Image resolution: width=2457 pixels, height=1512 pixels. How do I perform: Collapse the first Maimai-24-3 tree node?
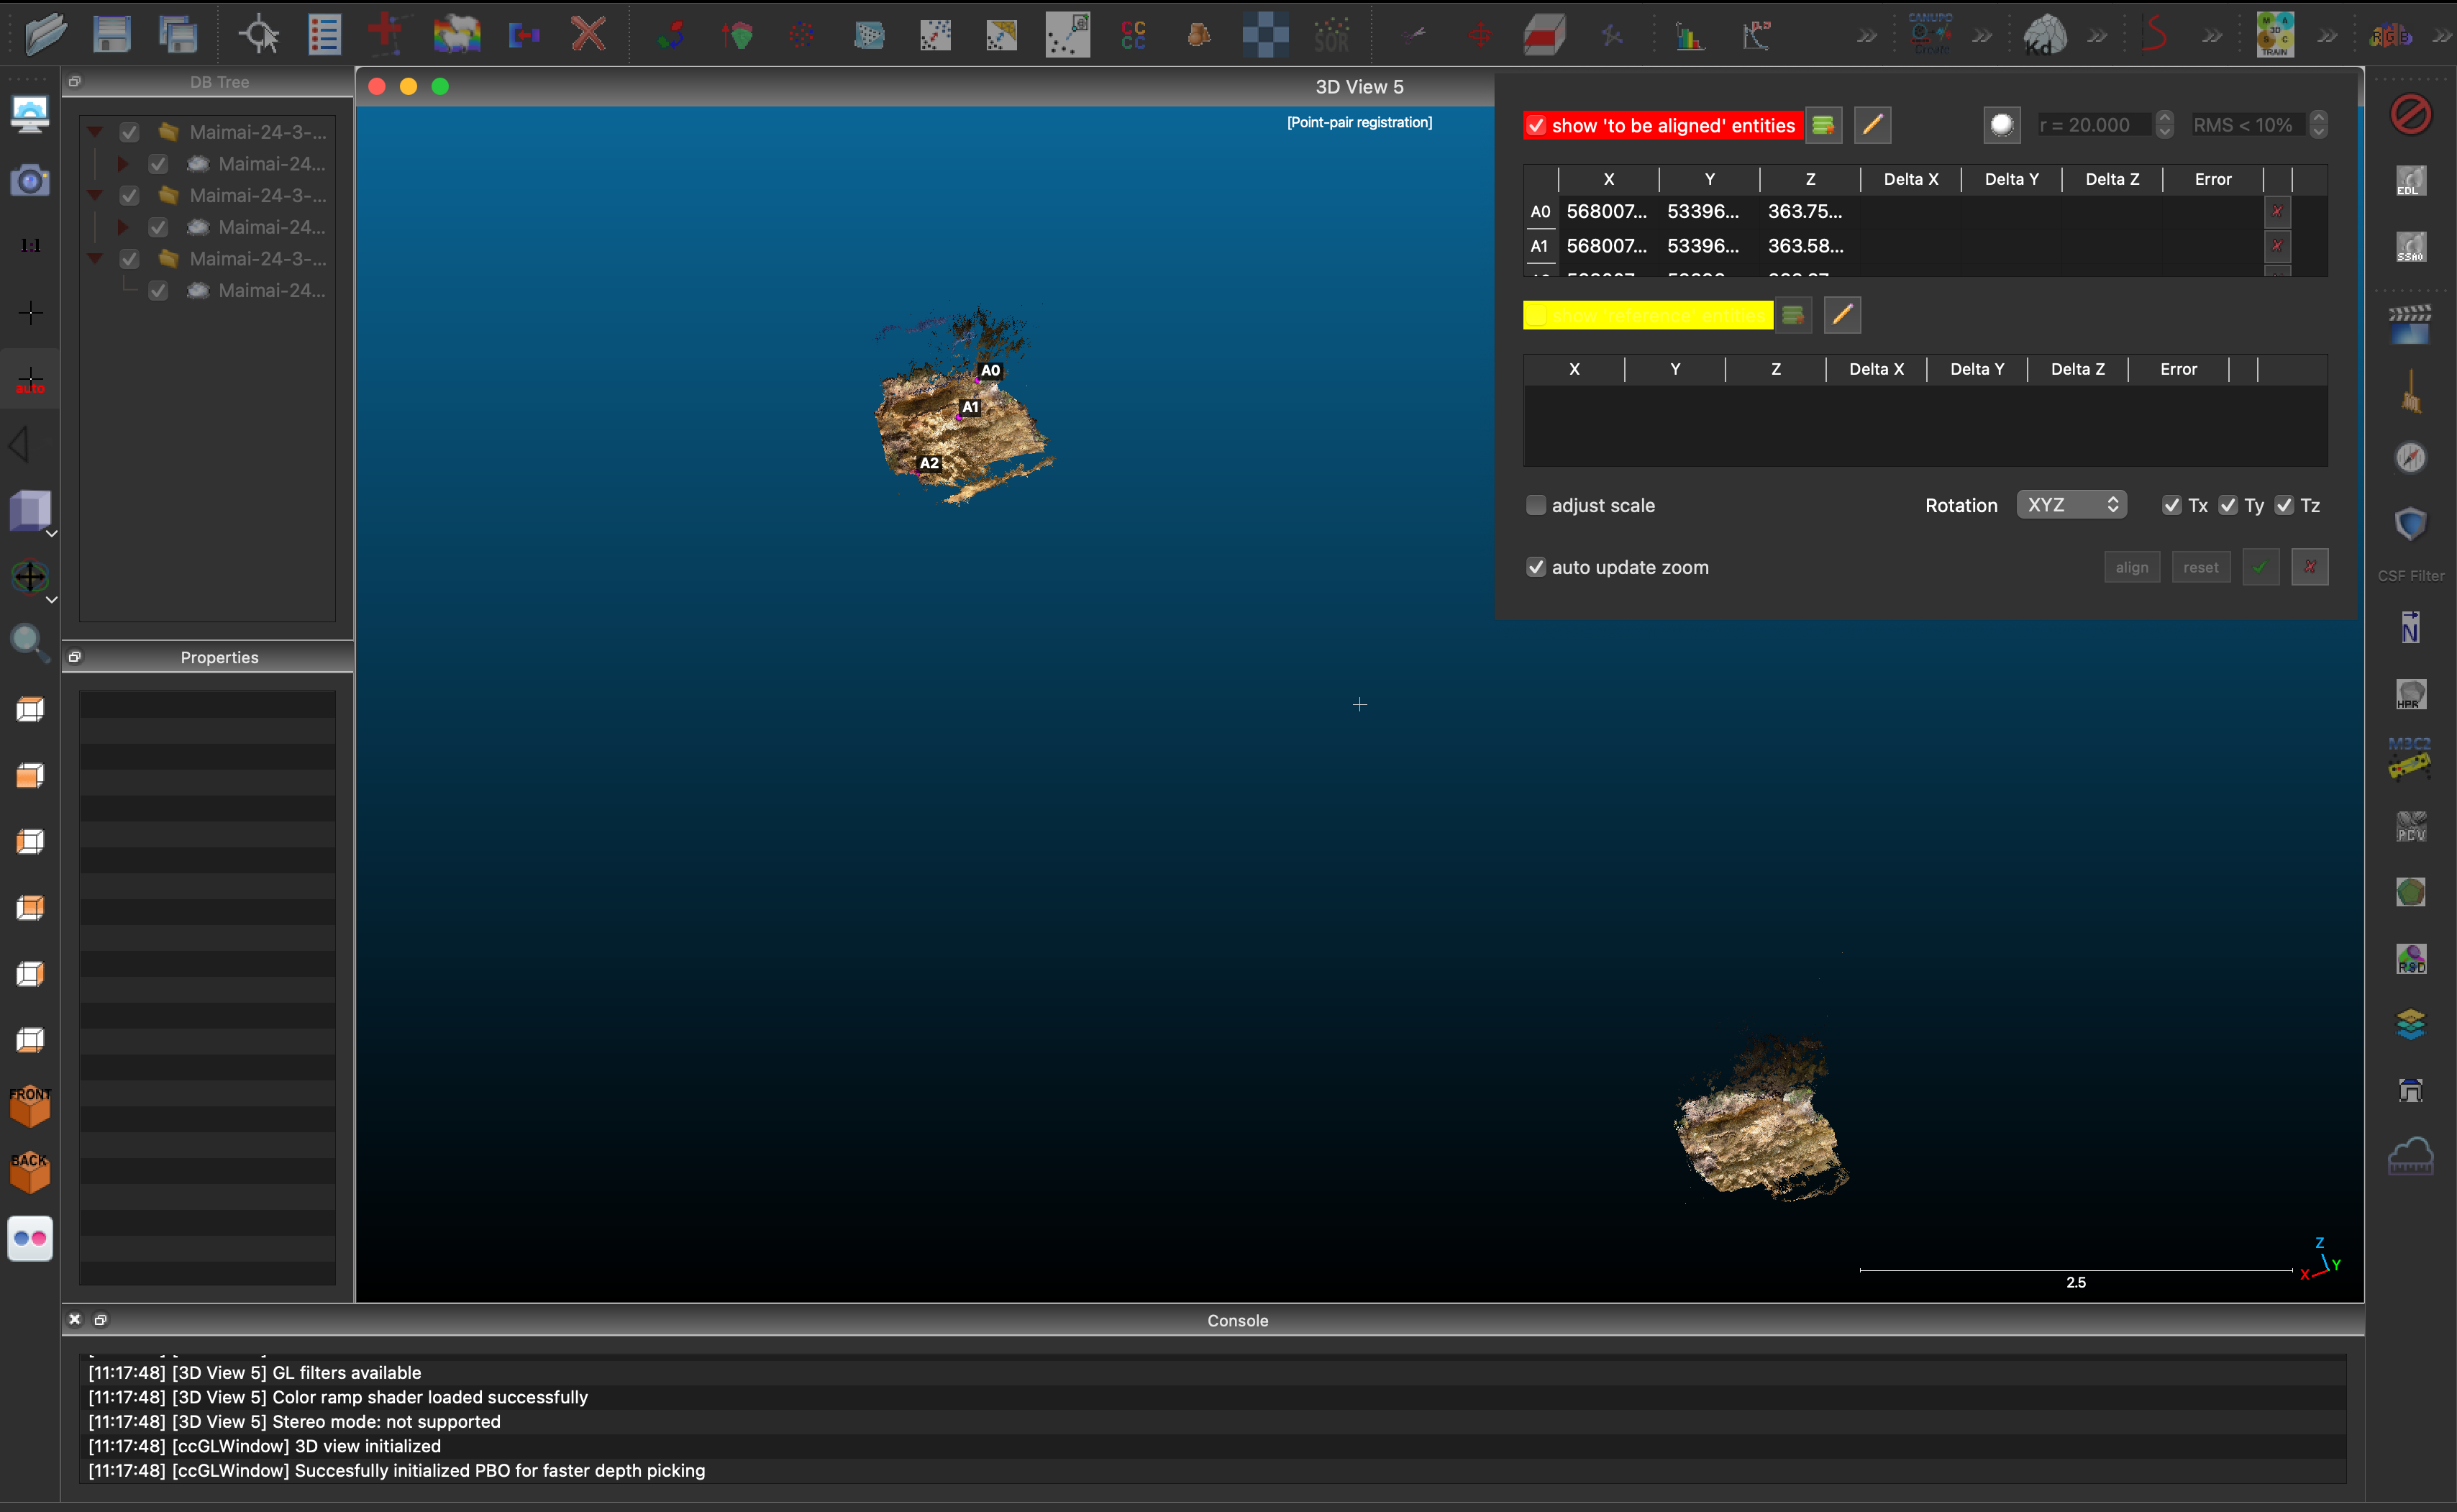tap(95, 131)
